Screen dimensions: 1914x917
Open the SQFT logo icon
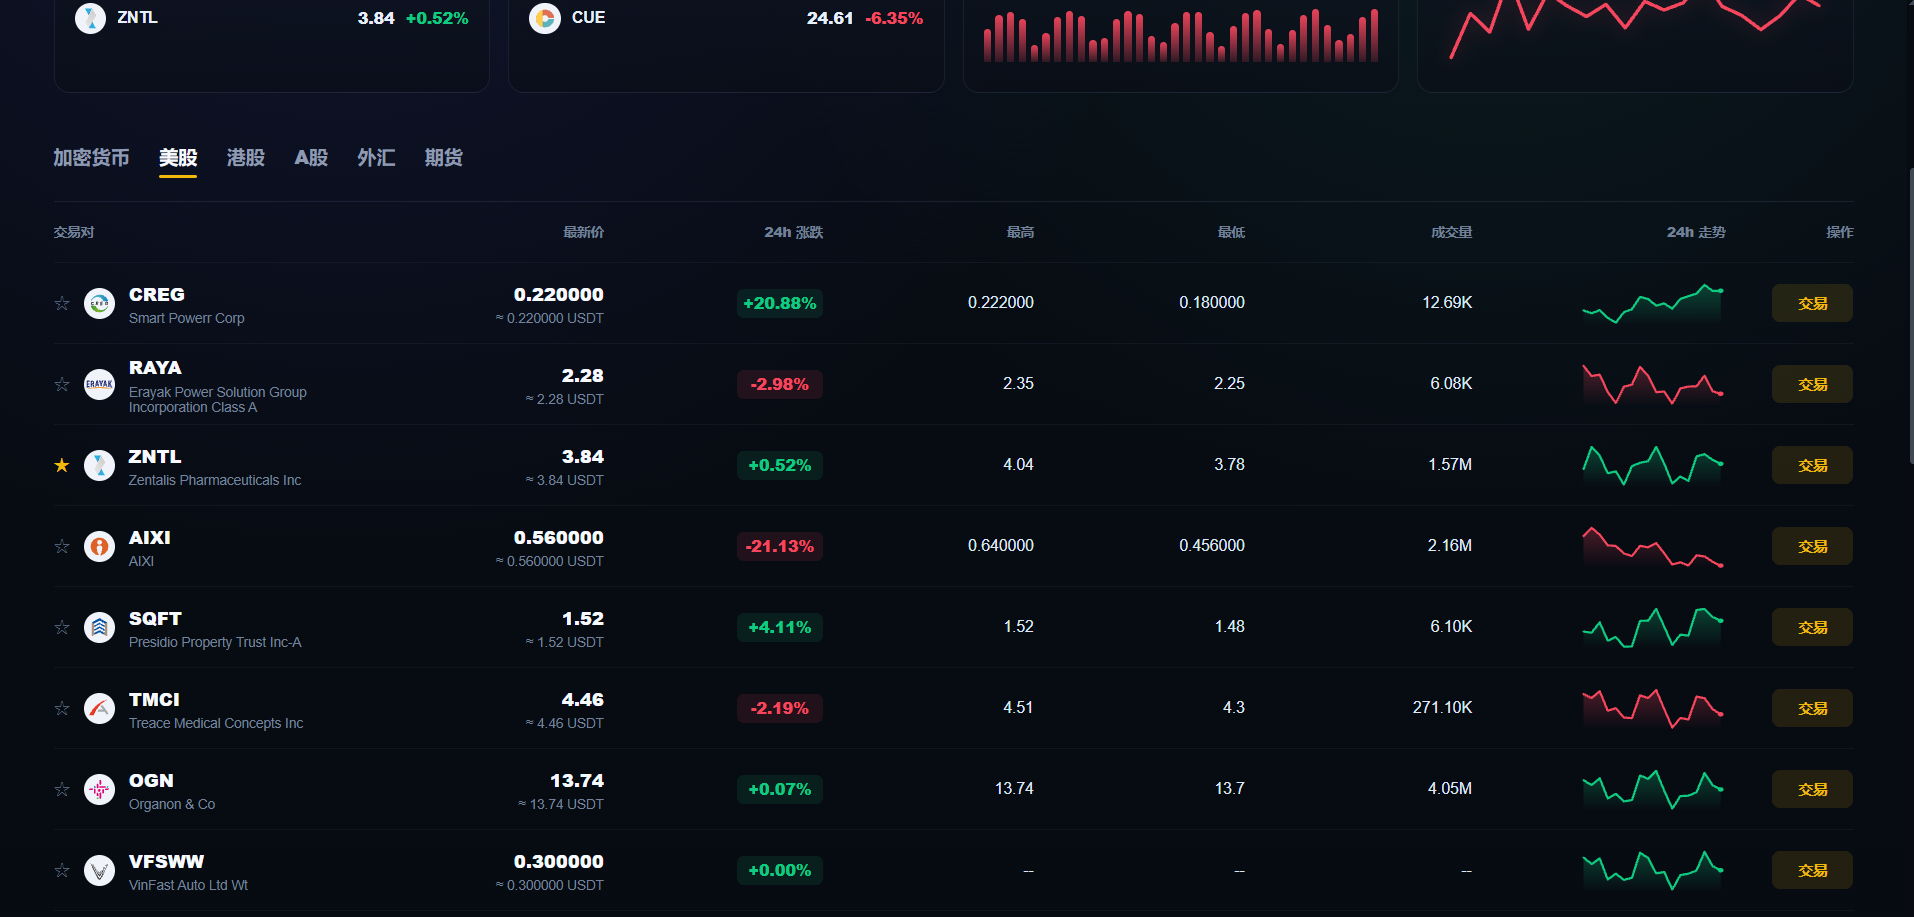coord(99,627)
